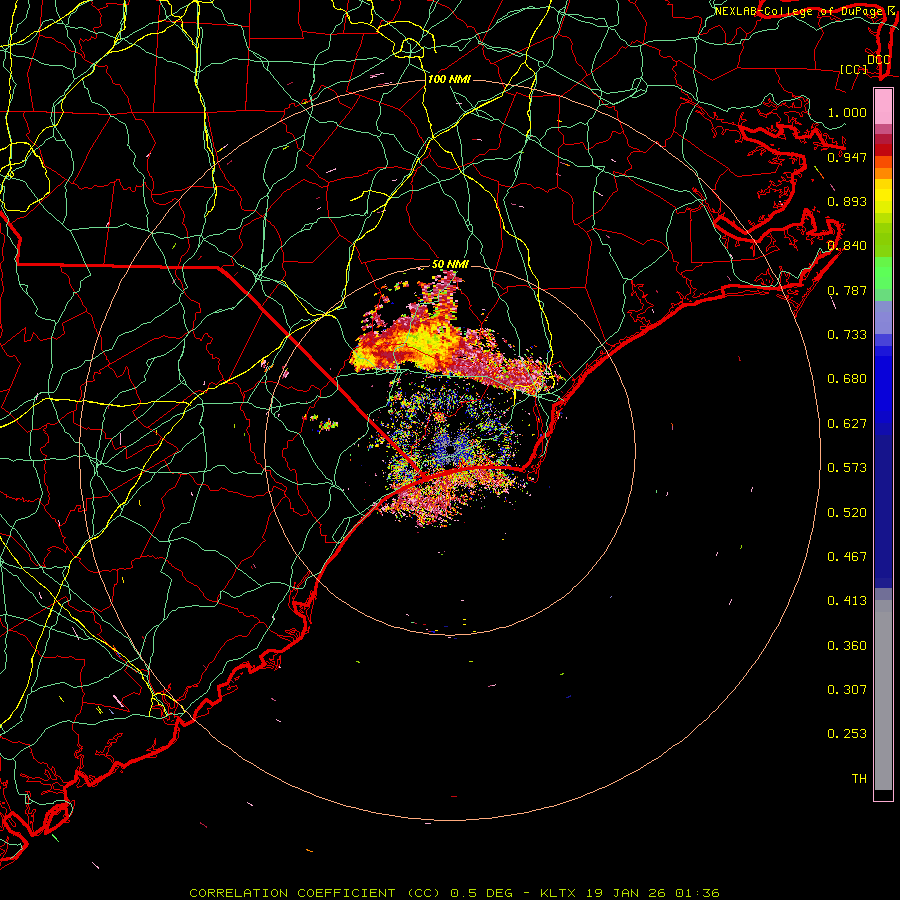Click the 100 NMI range ring label
The image size is (900, 900).
click(449, 79)
